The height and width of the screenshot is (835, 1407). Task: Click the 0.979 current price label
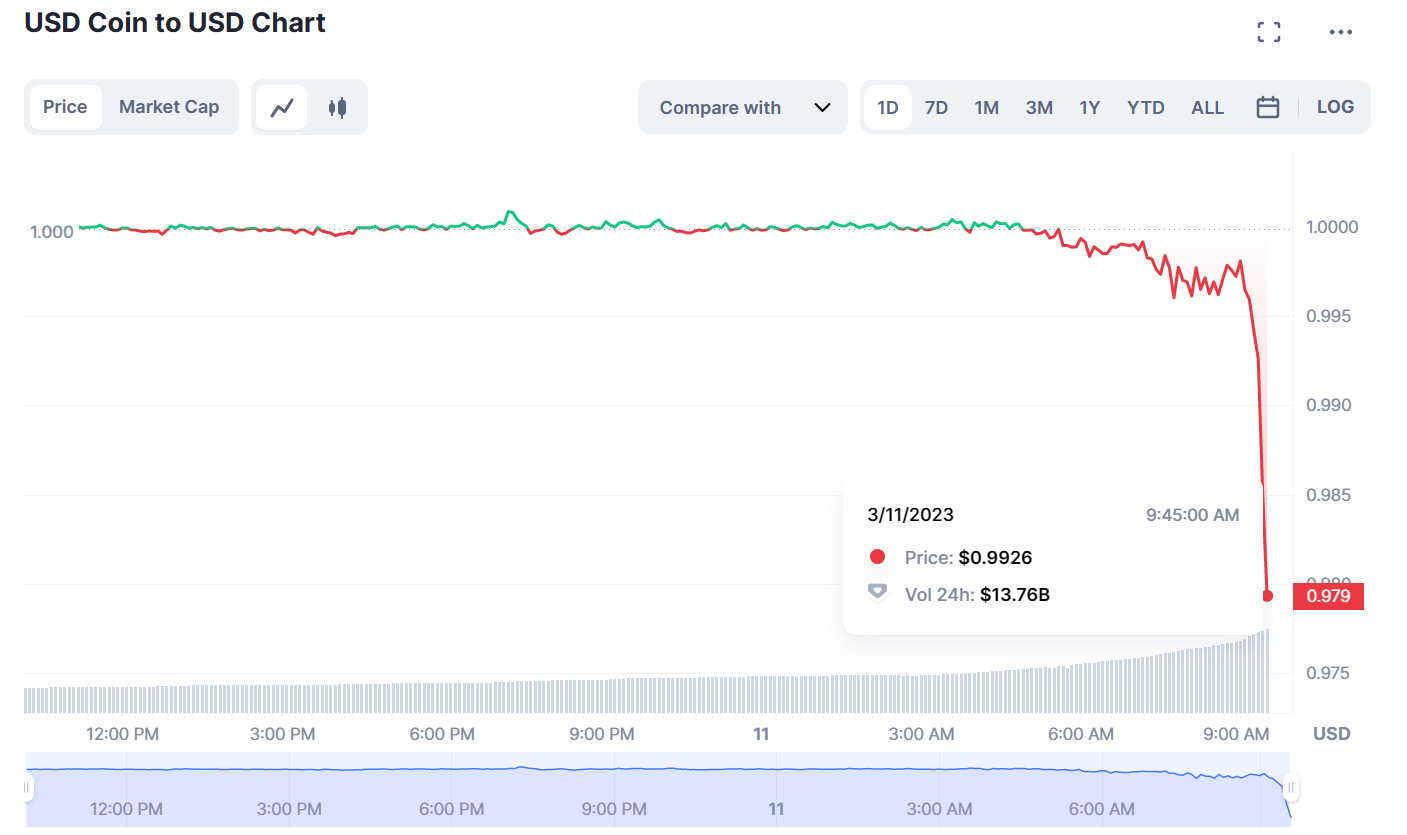tap(1328, 596)
